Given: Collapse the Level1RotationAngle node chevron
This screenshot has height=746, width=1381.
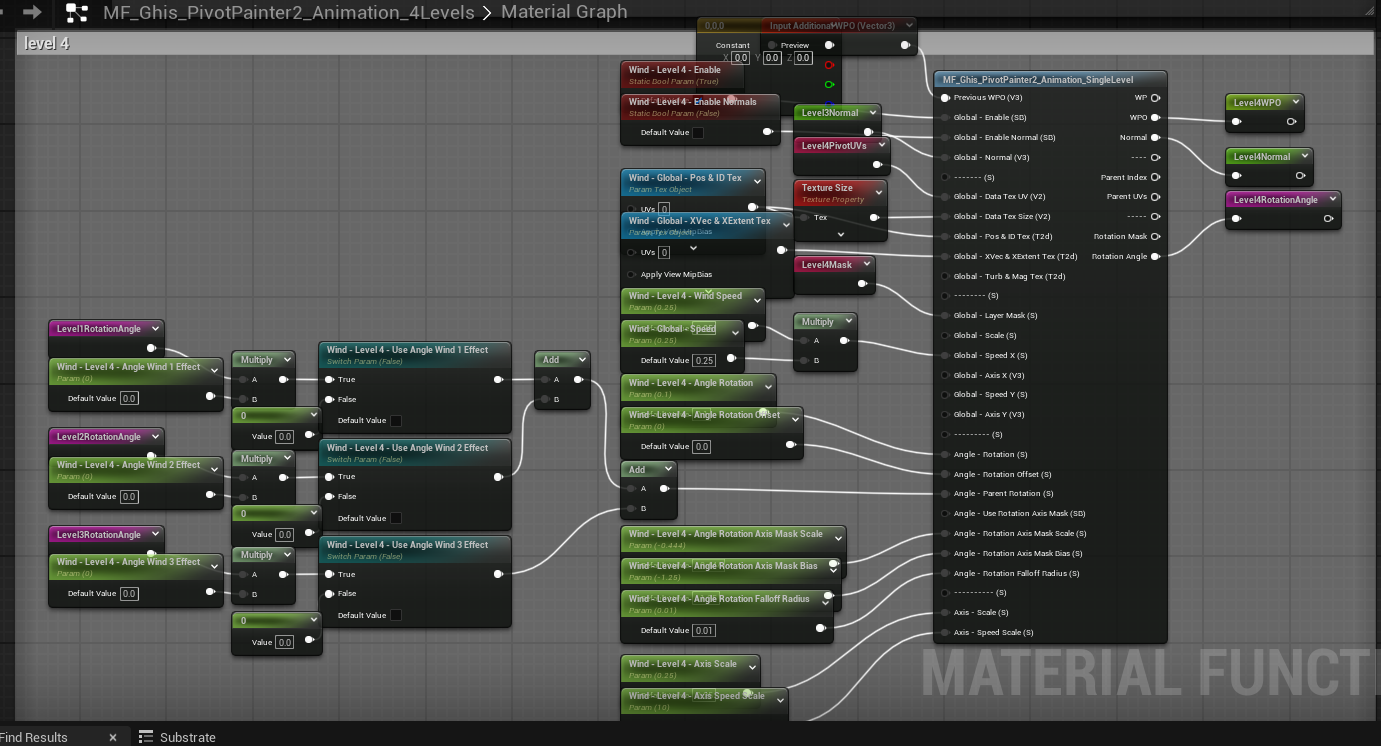Looking at the screenshot, I should [156, 329].
